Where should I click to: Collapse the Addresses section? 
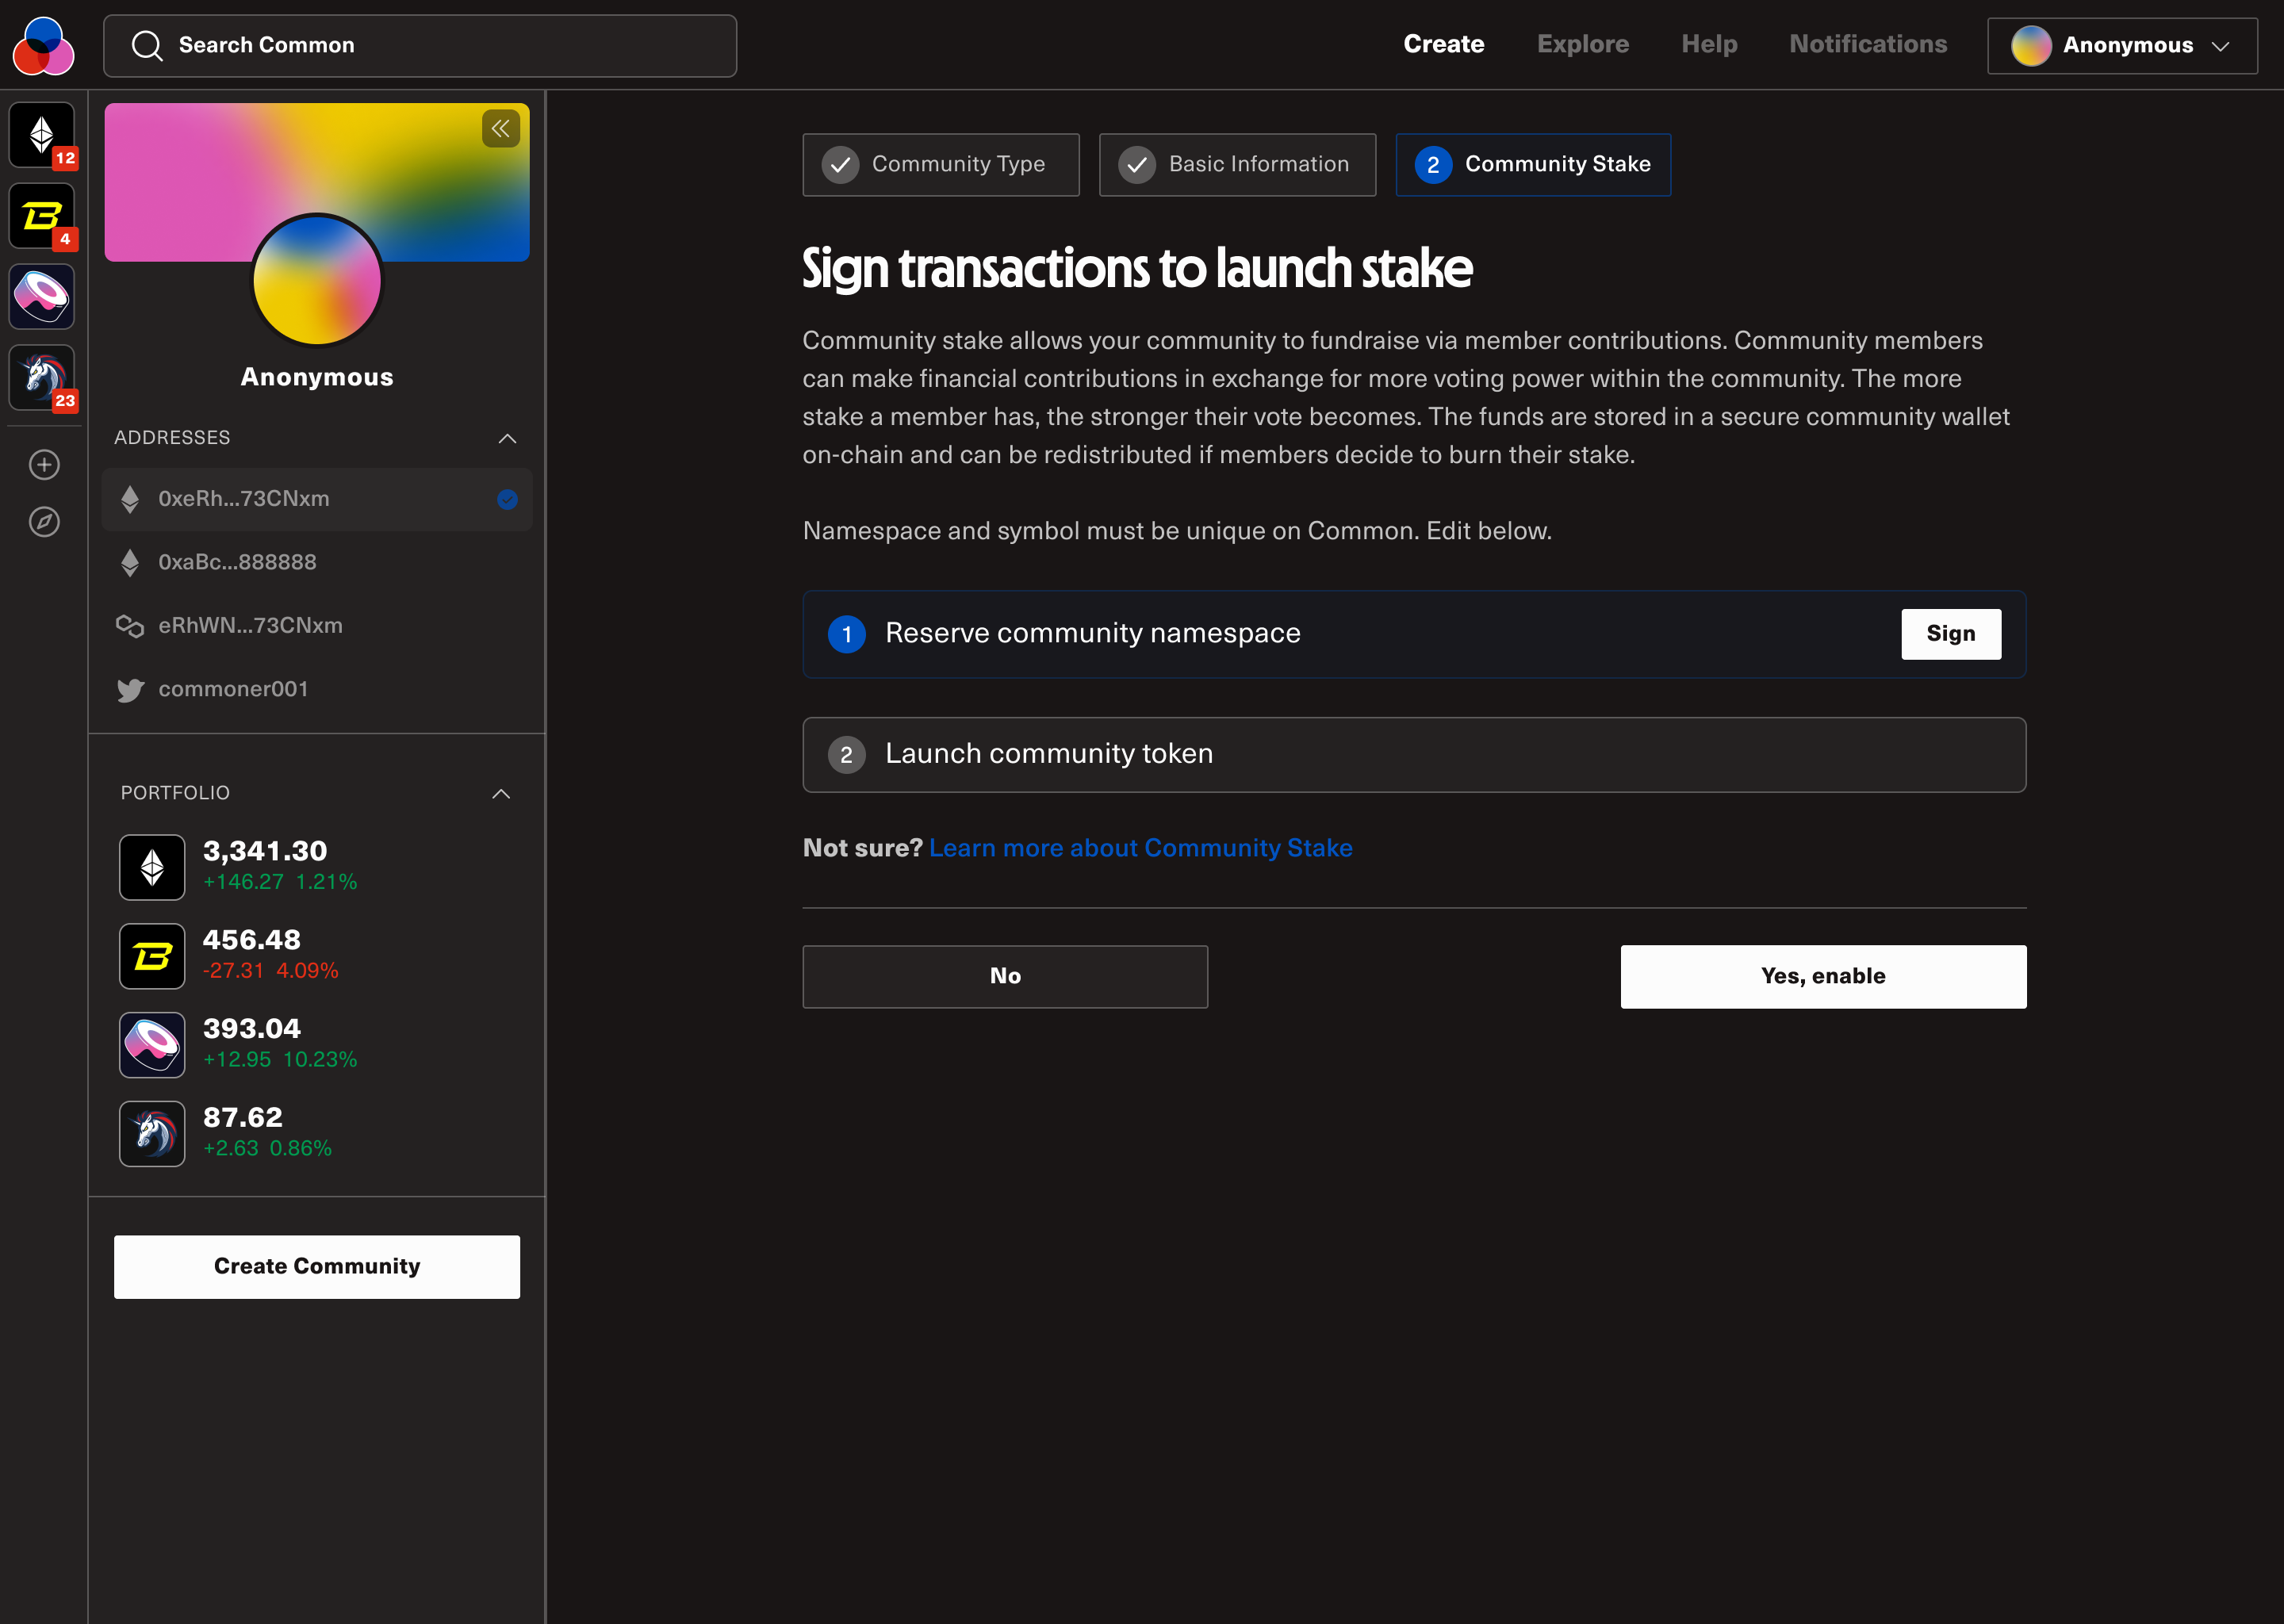[507, 438]
